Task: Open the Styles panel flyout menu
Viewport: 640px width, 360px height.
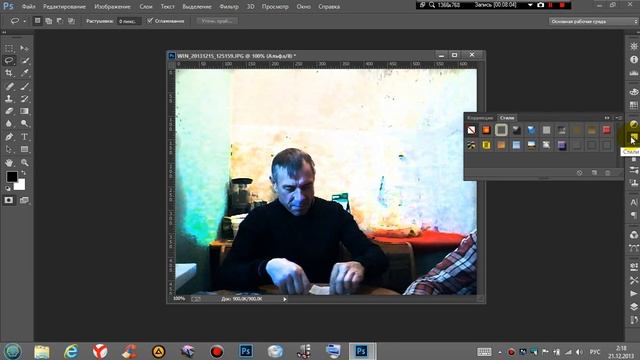Action: 618,118
